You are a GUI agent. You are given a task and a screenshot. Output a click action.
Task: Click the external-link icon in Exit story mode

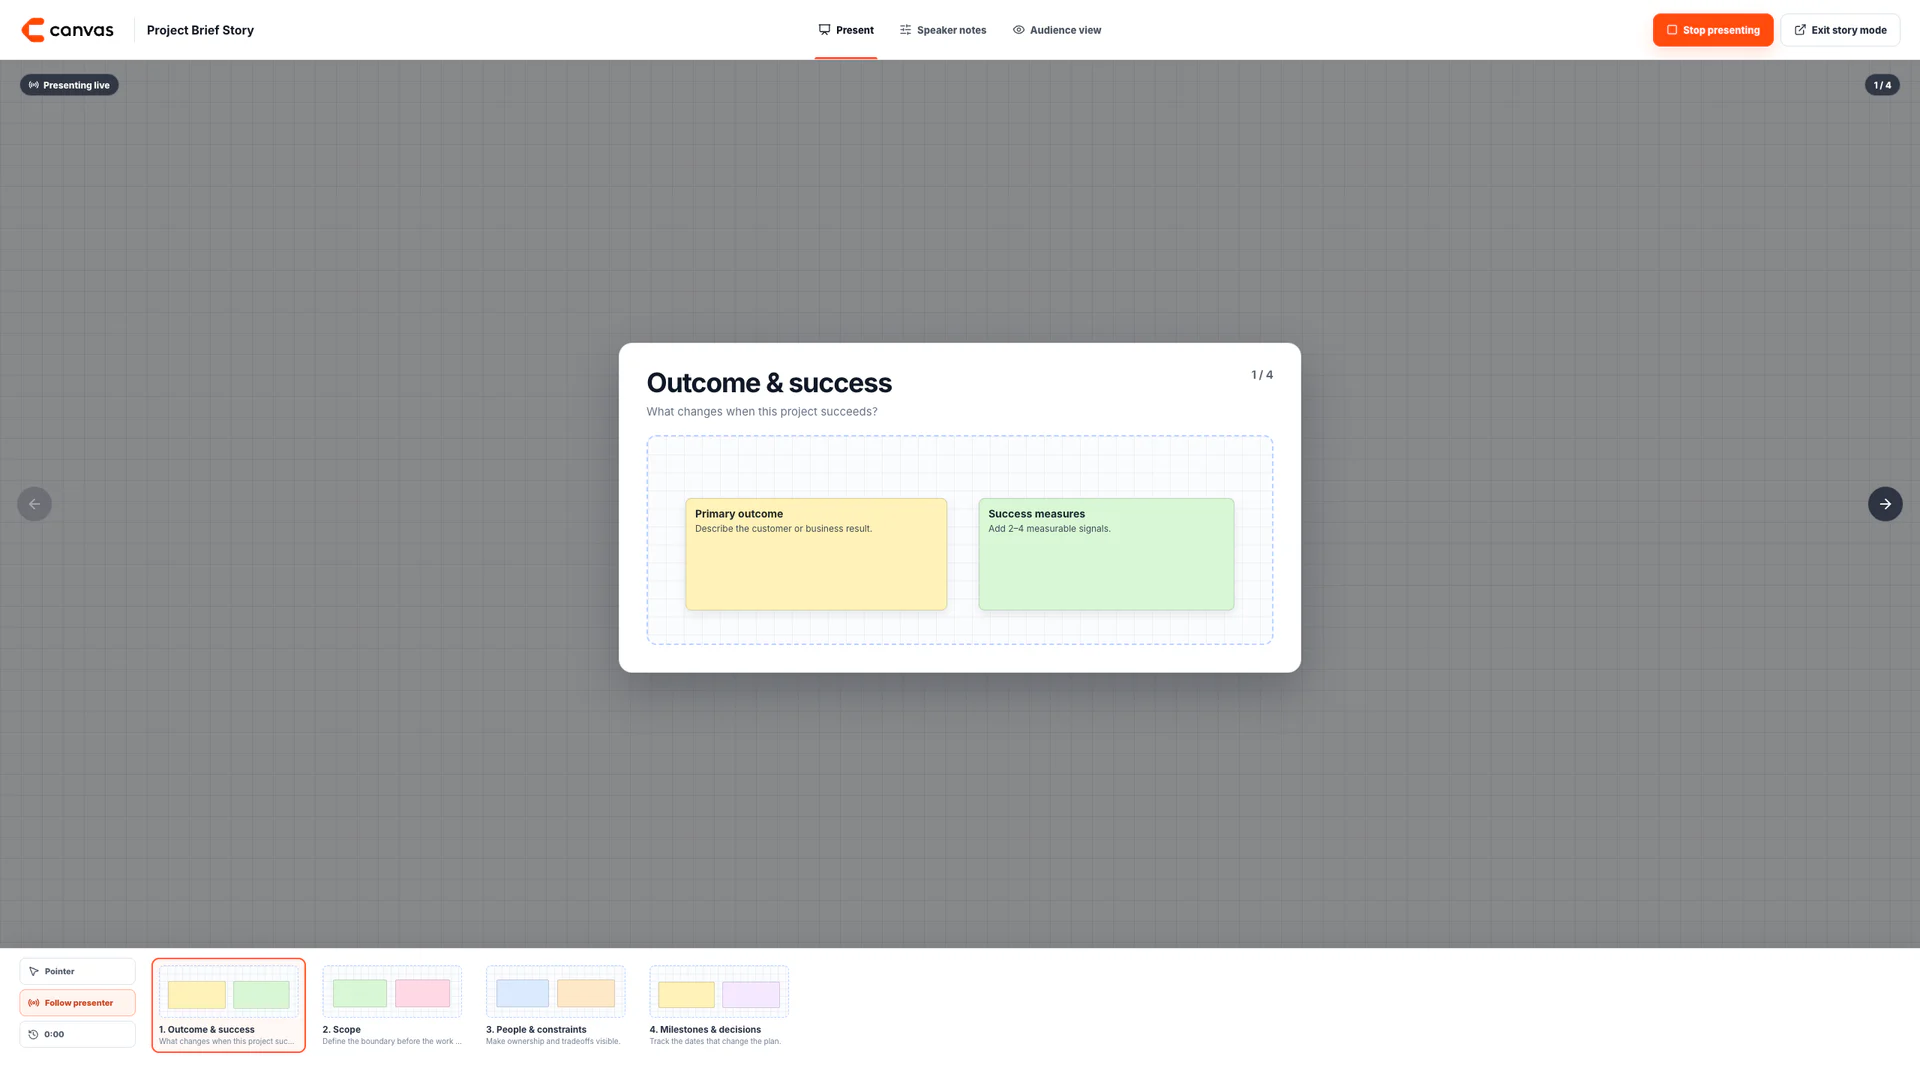click(x=1800, y=30)
